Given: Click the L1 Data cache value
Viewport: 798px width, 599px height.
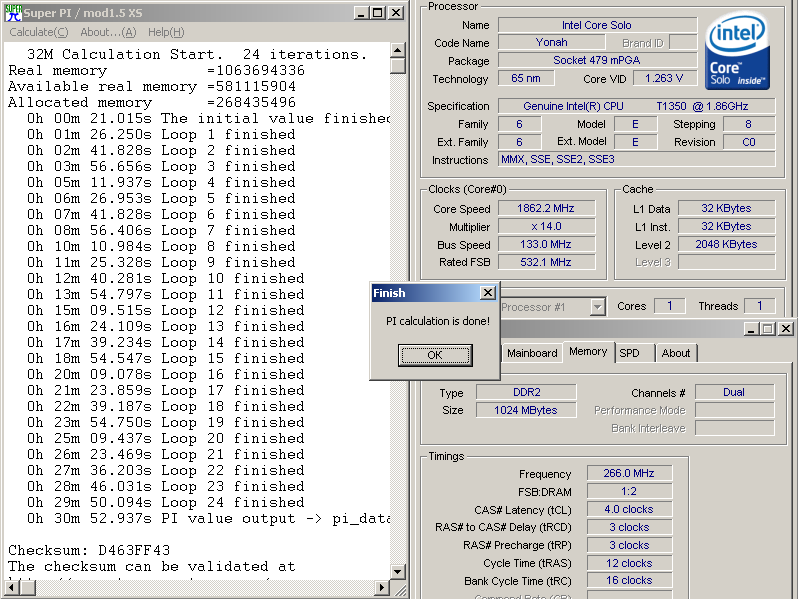Looking at the screenshot, I should (726, 208).
